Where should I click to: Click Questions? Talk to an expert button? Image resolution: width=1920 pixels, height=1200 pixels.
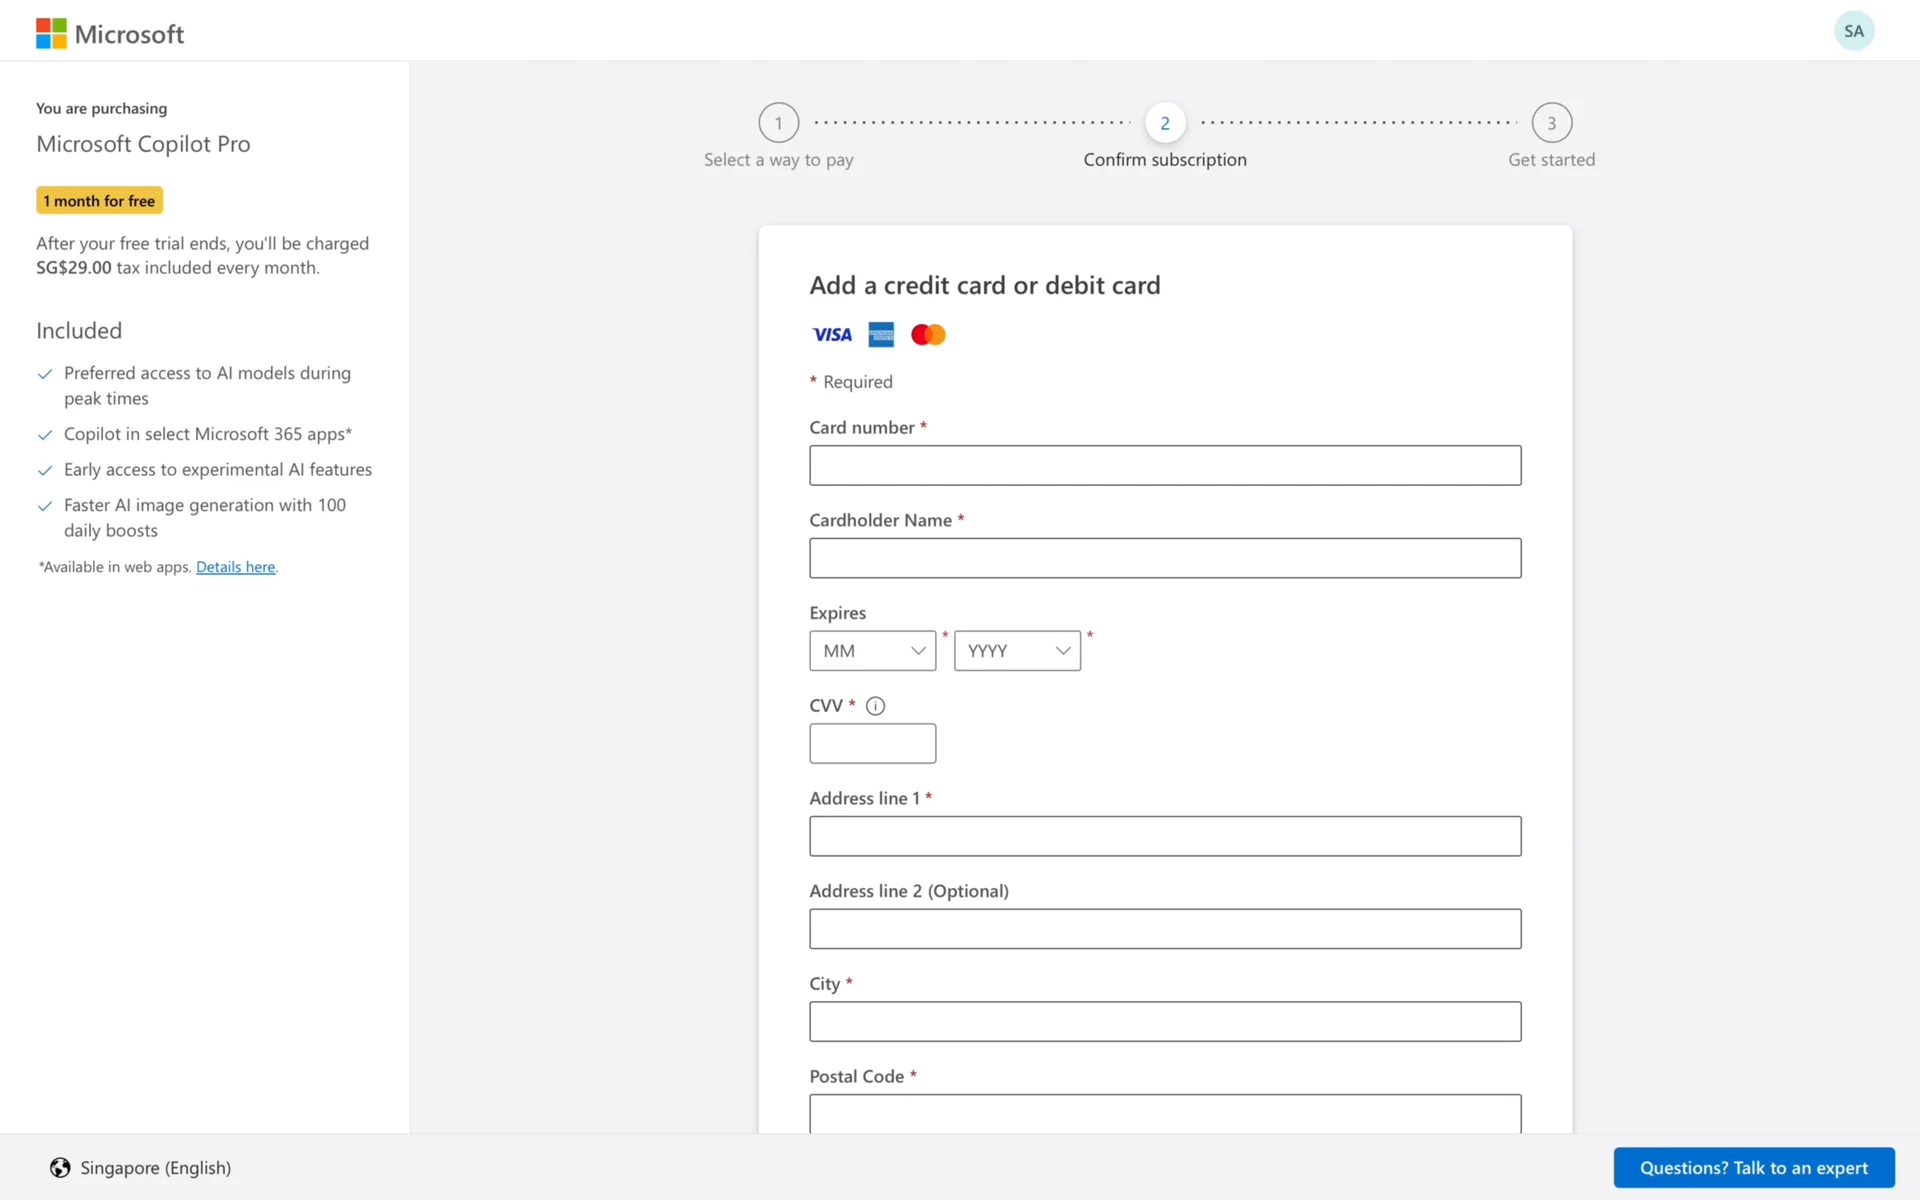click(1753, 1167)
